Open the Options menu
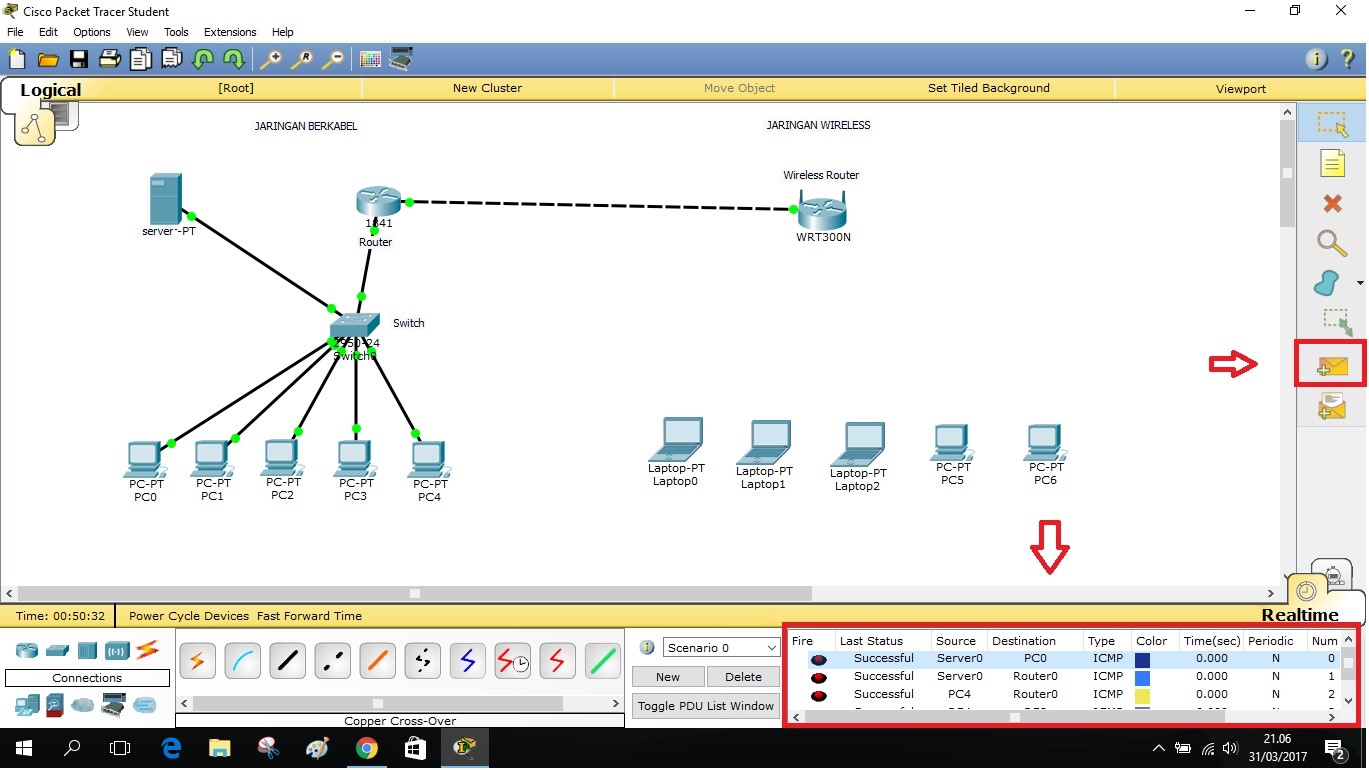The image size is (1369, 770). 92,32
